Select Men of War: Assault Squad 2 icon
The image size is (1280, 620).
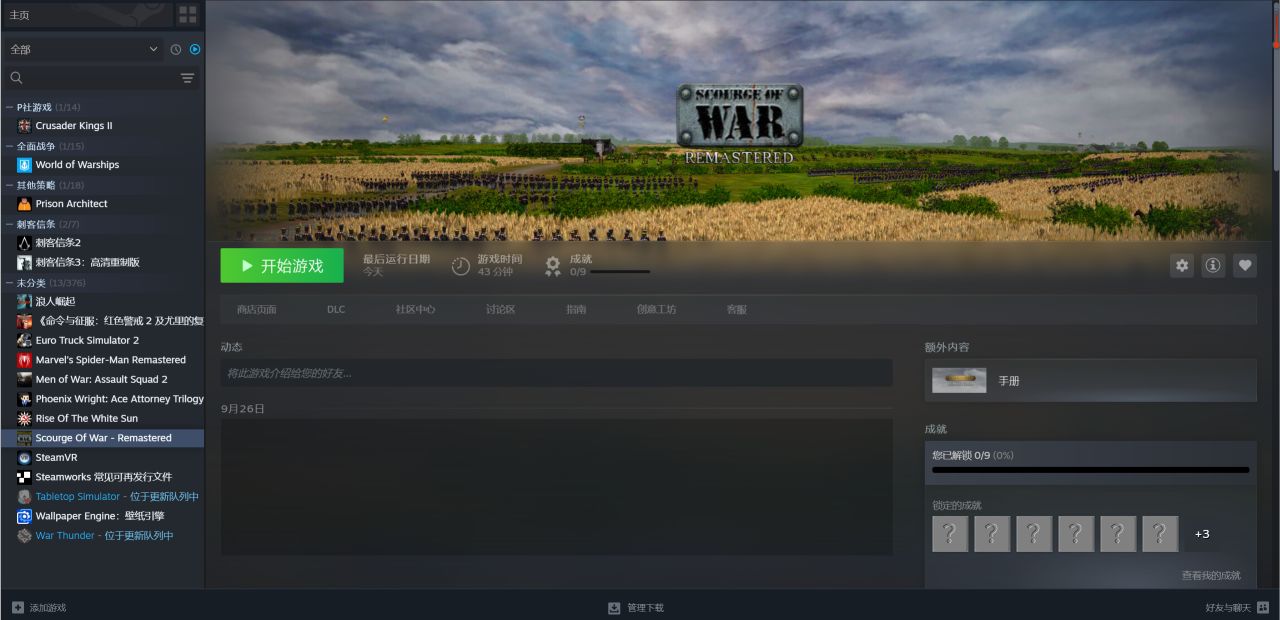click(25, 379)
